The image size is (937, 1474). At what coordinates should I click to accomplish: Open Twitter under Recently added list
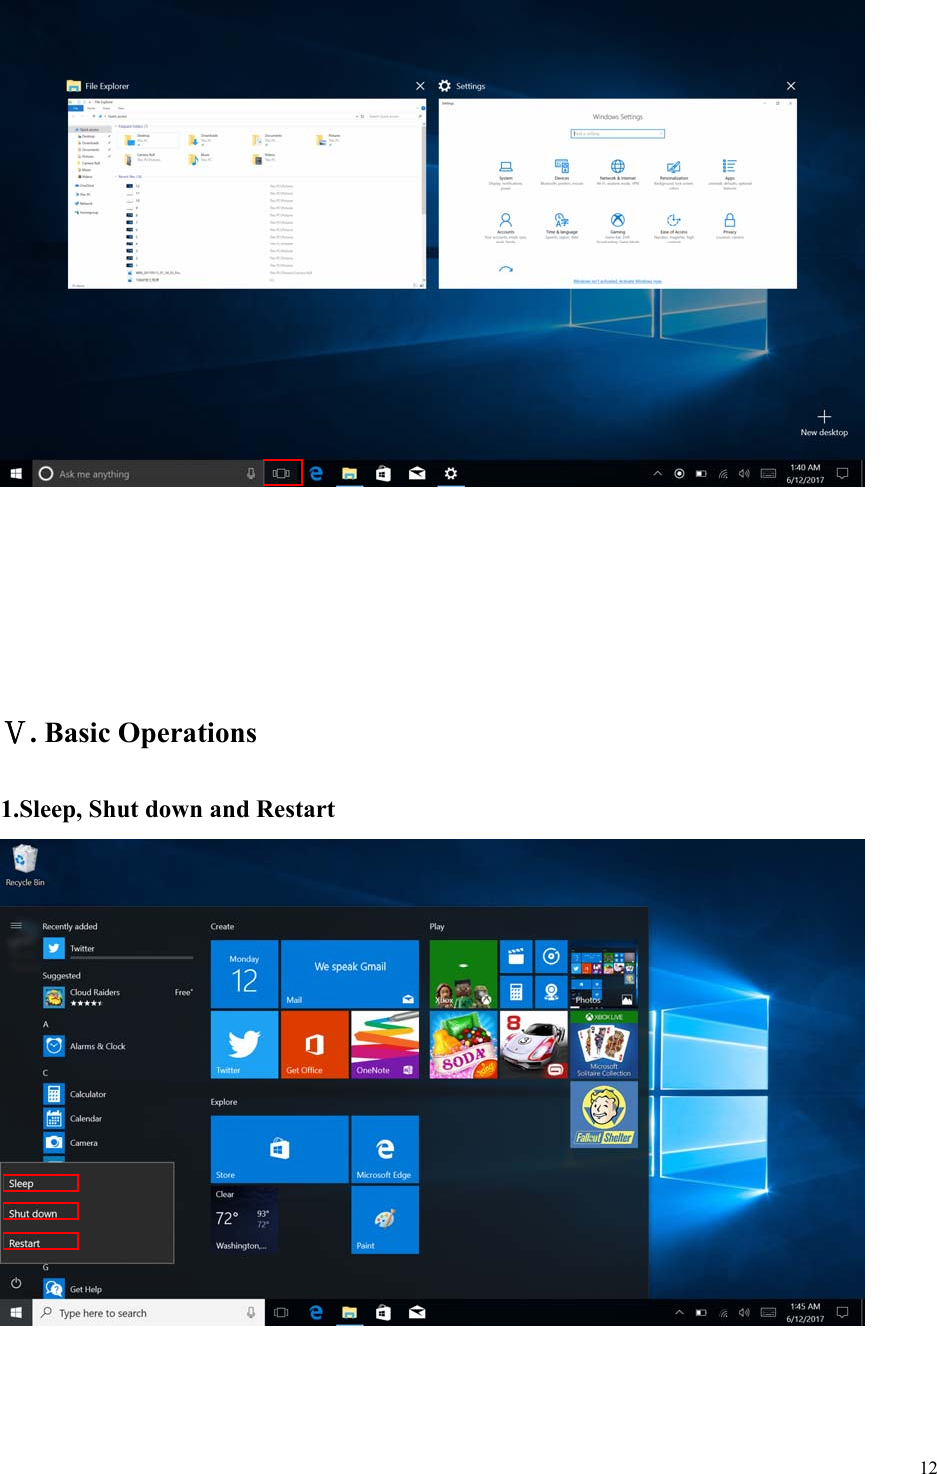click(x=118, y=948)
